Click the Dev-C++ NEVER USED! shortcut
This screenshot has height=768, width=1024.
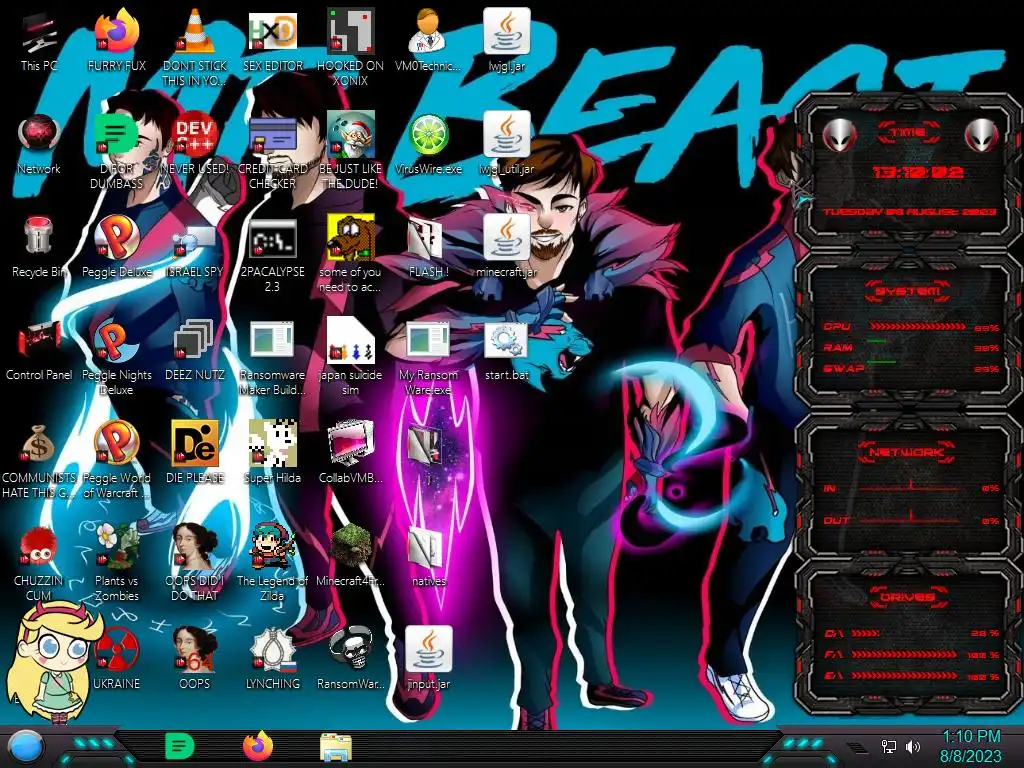click(x=195, y=144)
